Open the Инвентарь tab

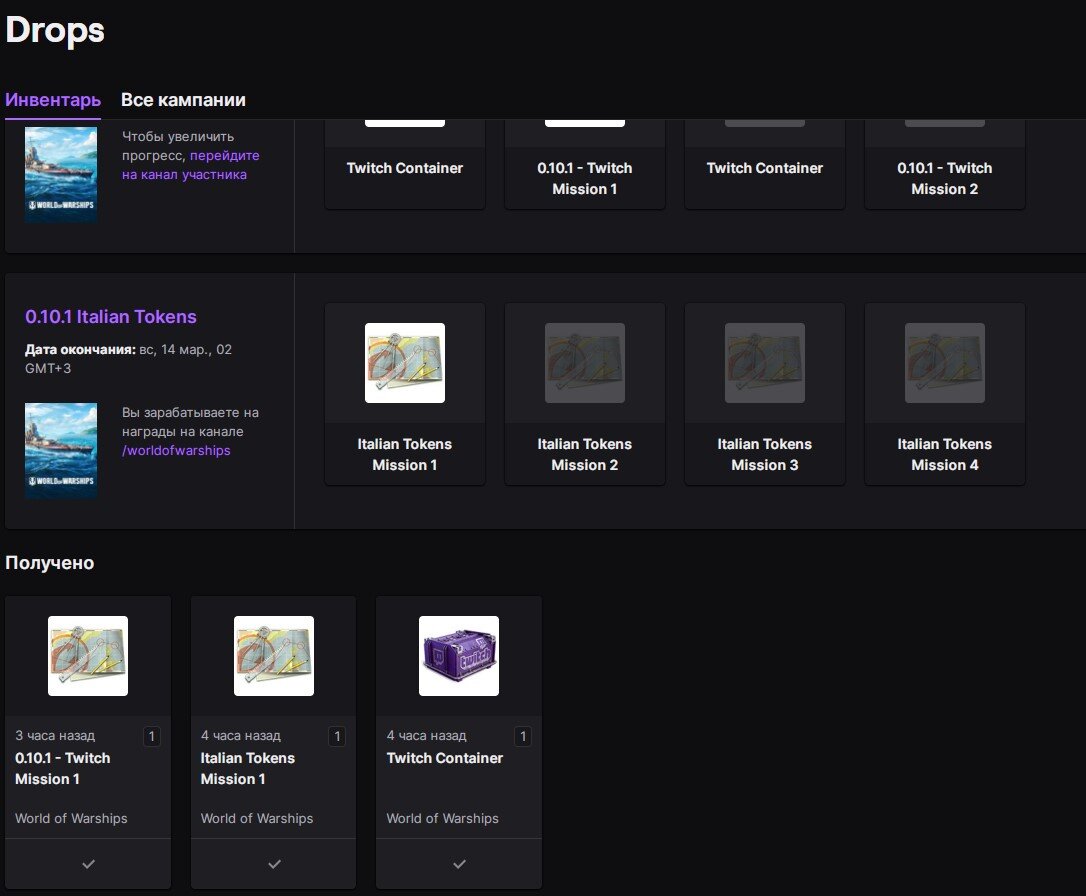click(53, 100)
